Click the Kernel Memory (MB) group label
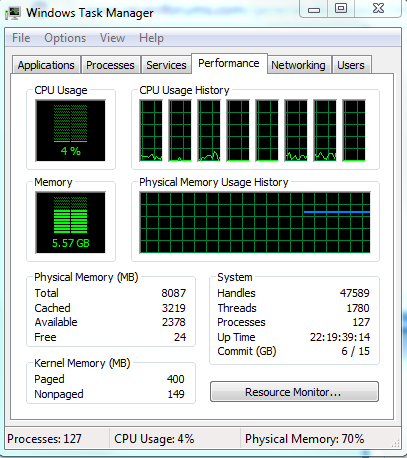 [x=82, y=363]
